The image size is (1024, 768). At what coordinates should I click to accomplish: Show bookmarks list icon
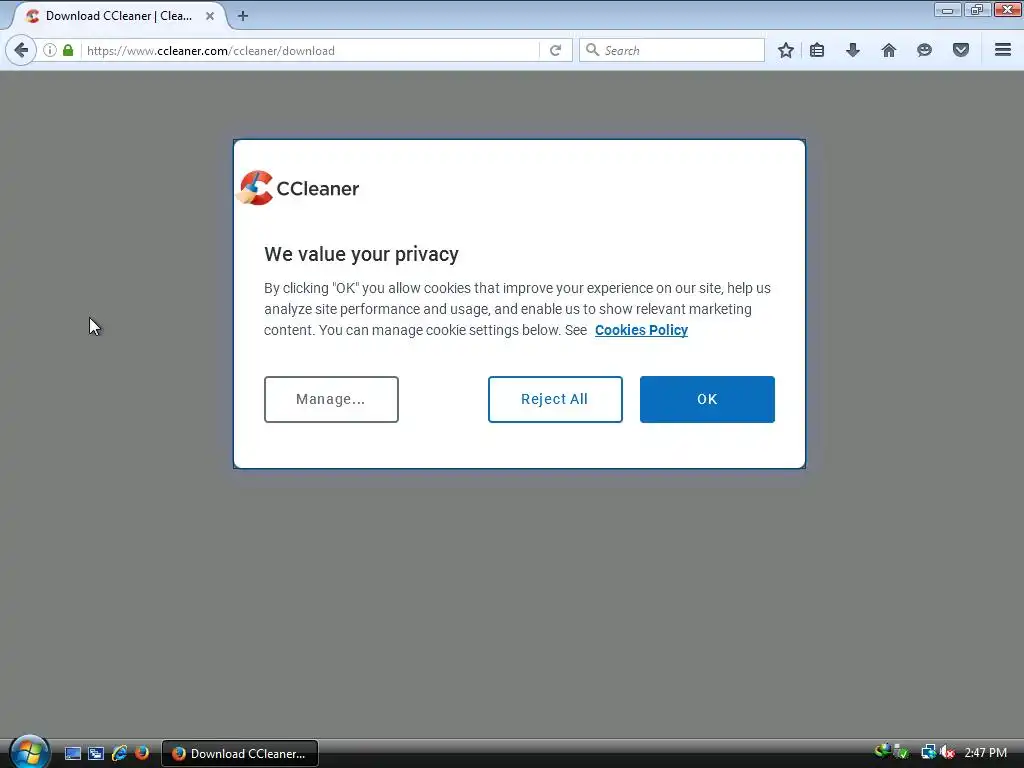[x=817, y=50]
